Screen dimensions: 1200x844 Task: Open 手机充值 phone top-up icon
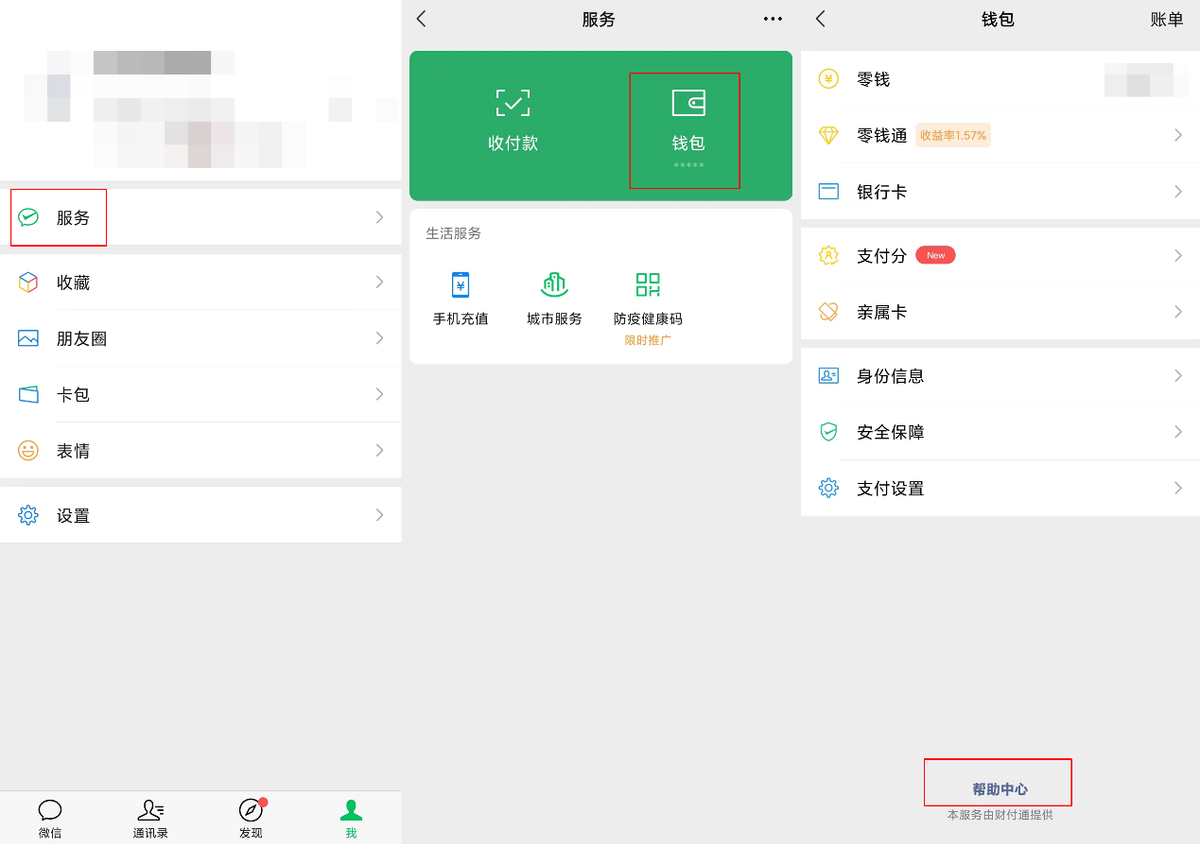[460, 285]
